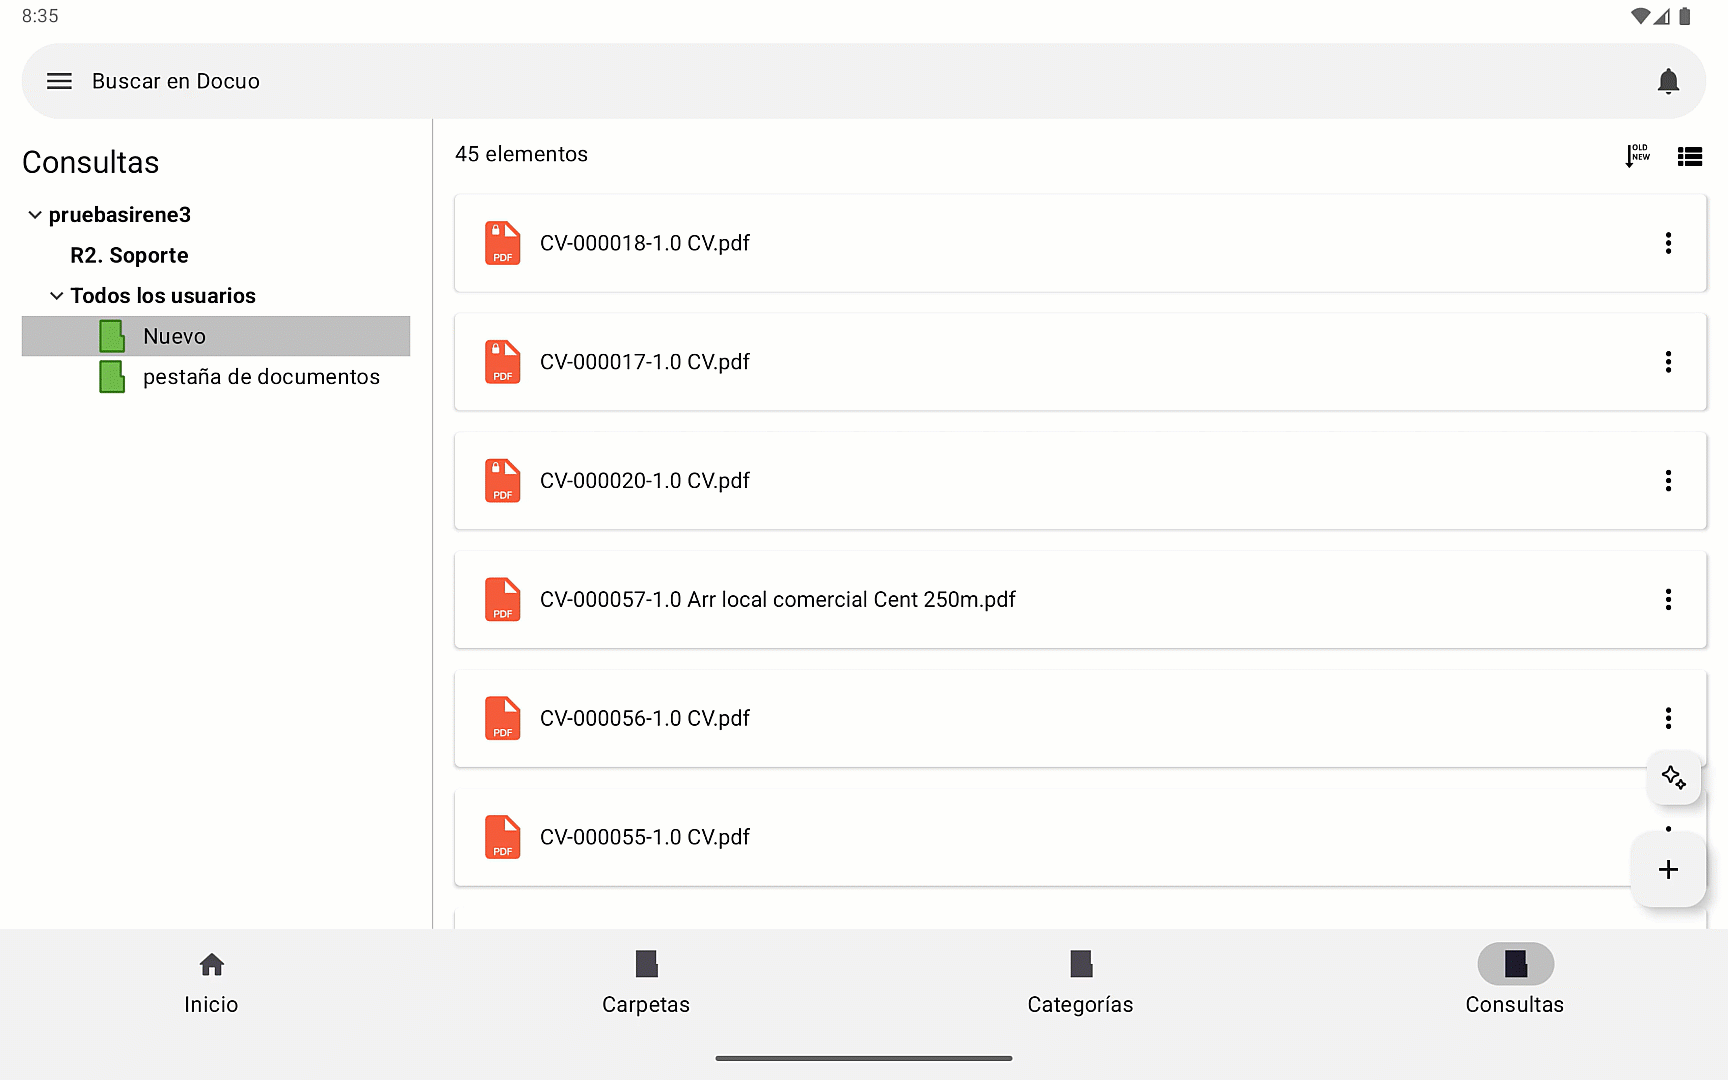Switch to the Carpetas tab
The height and width of the screenshot is (1080, 1728).
coord(646,982)
